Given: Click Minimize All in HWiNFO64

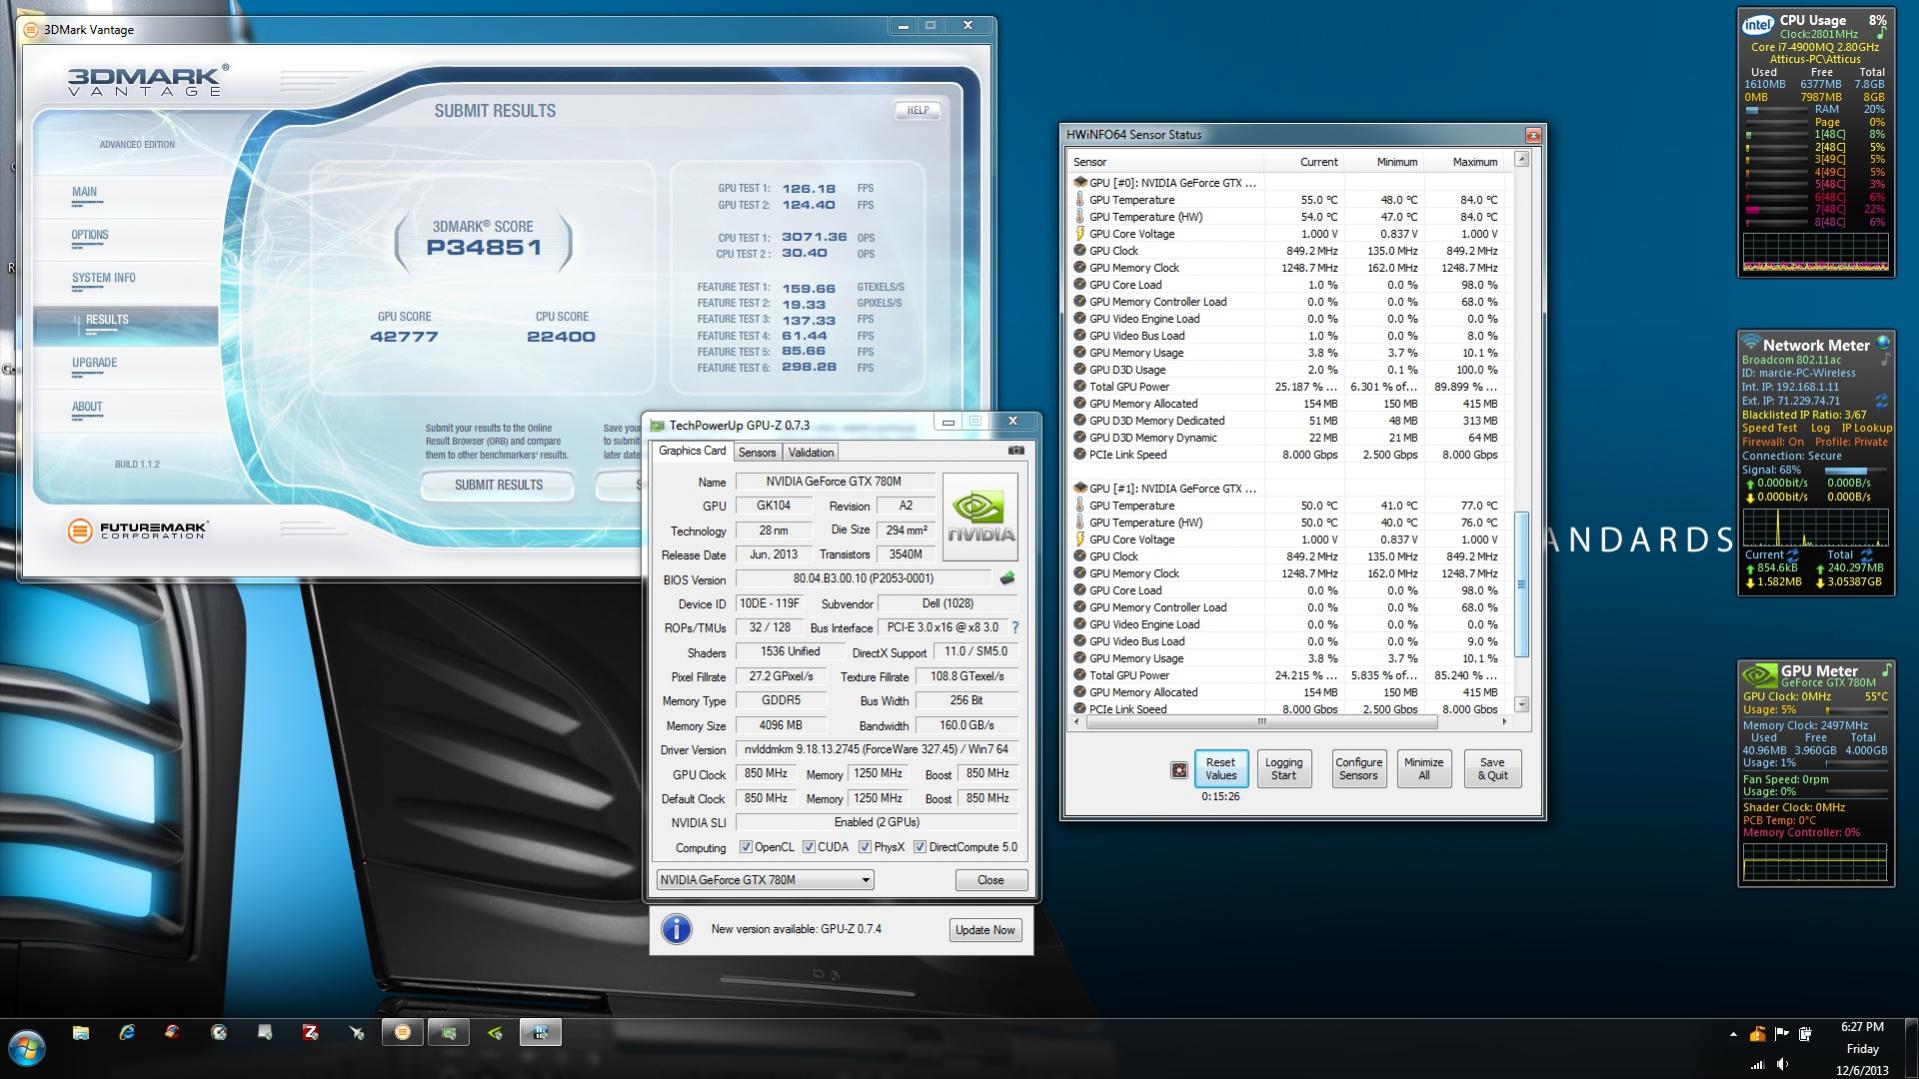Looking at the screenshot, I should pyautogui.click(x=1423, y=769).
